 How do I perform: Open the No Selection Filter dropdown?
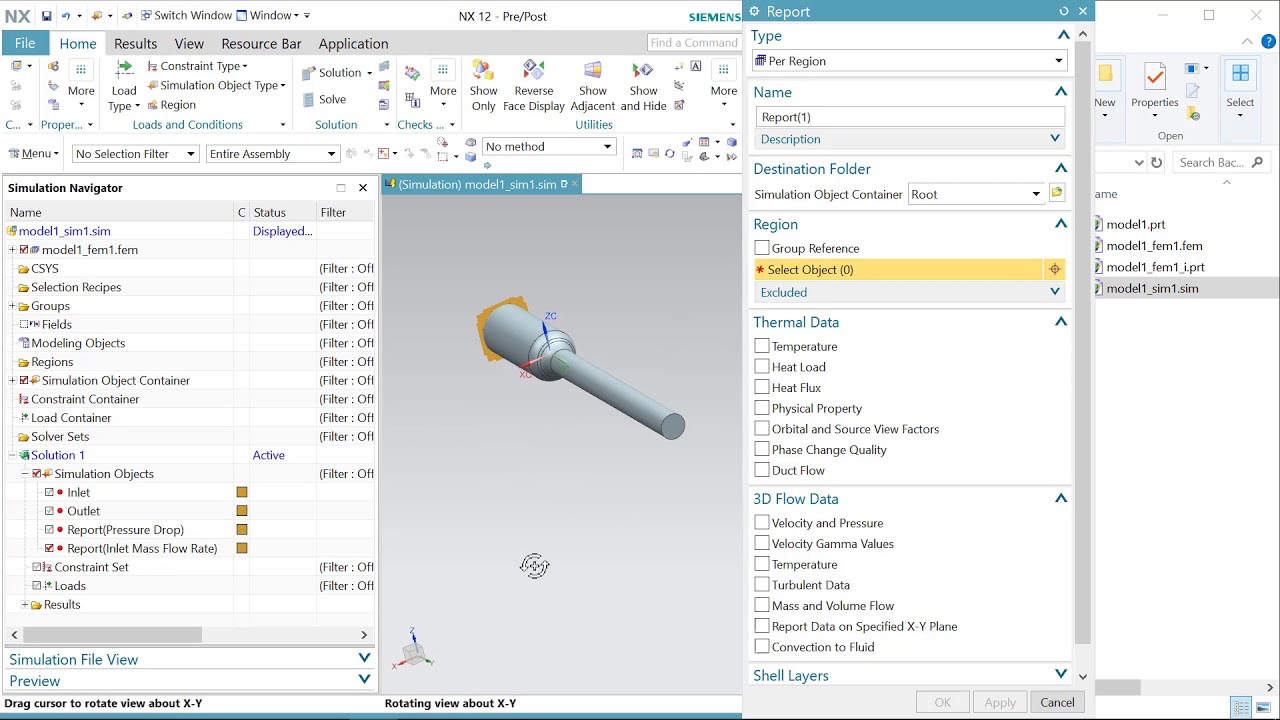coord(135,154)
